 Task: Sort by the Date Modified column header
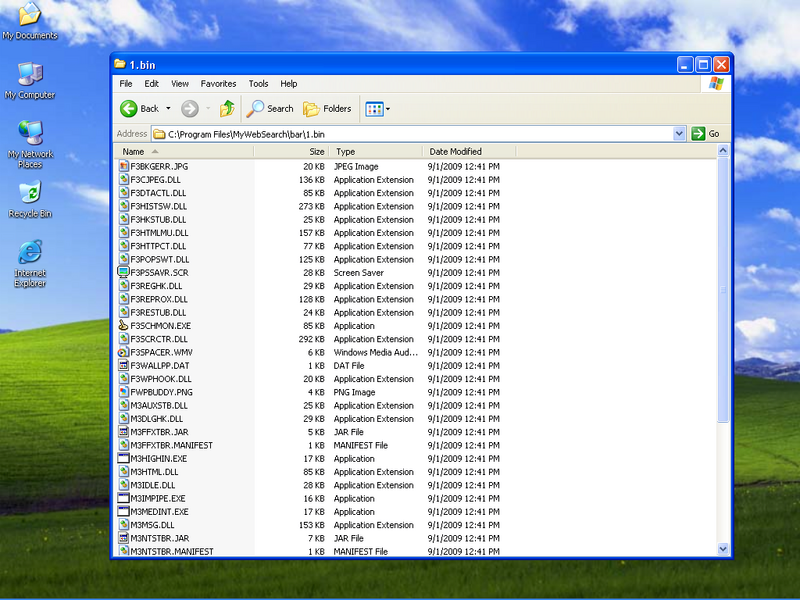pyautogui.click(x=469, y=152)
